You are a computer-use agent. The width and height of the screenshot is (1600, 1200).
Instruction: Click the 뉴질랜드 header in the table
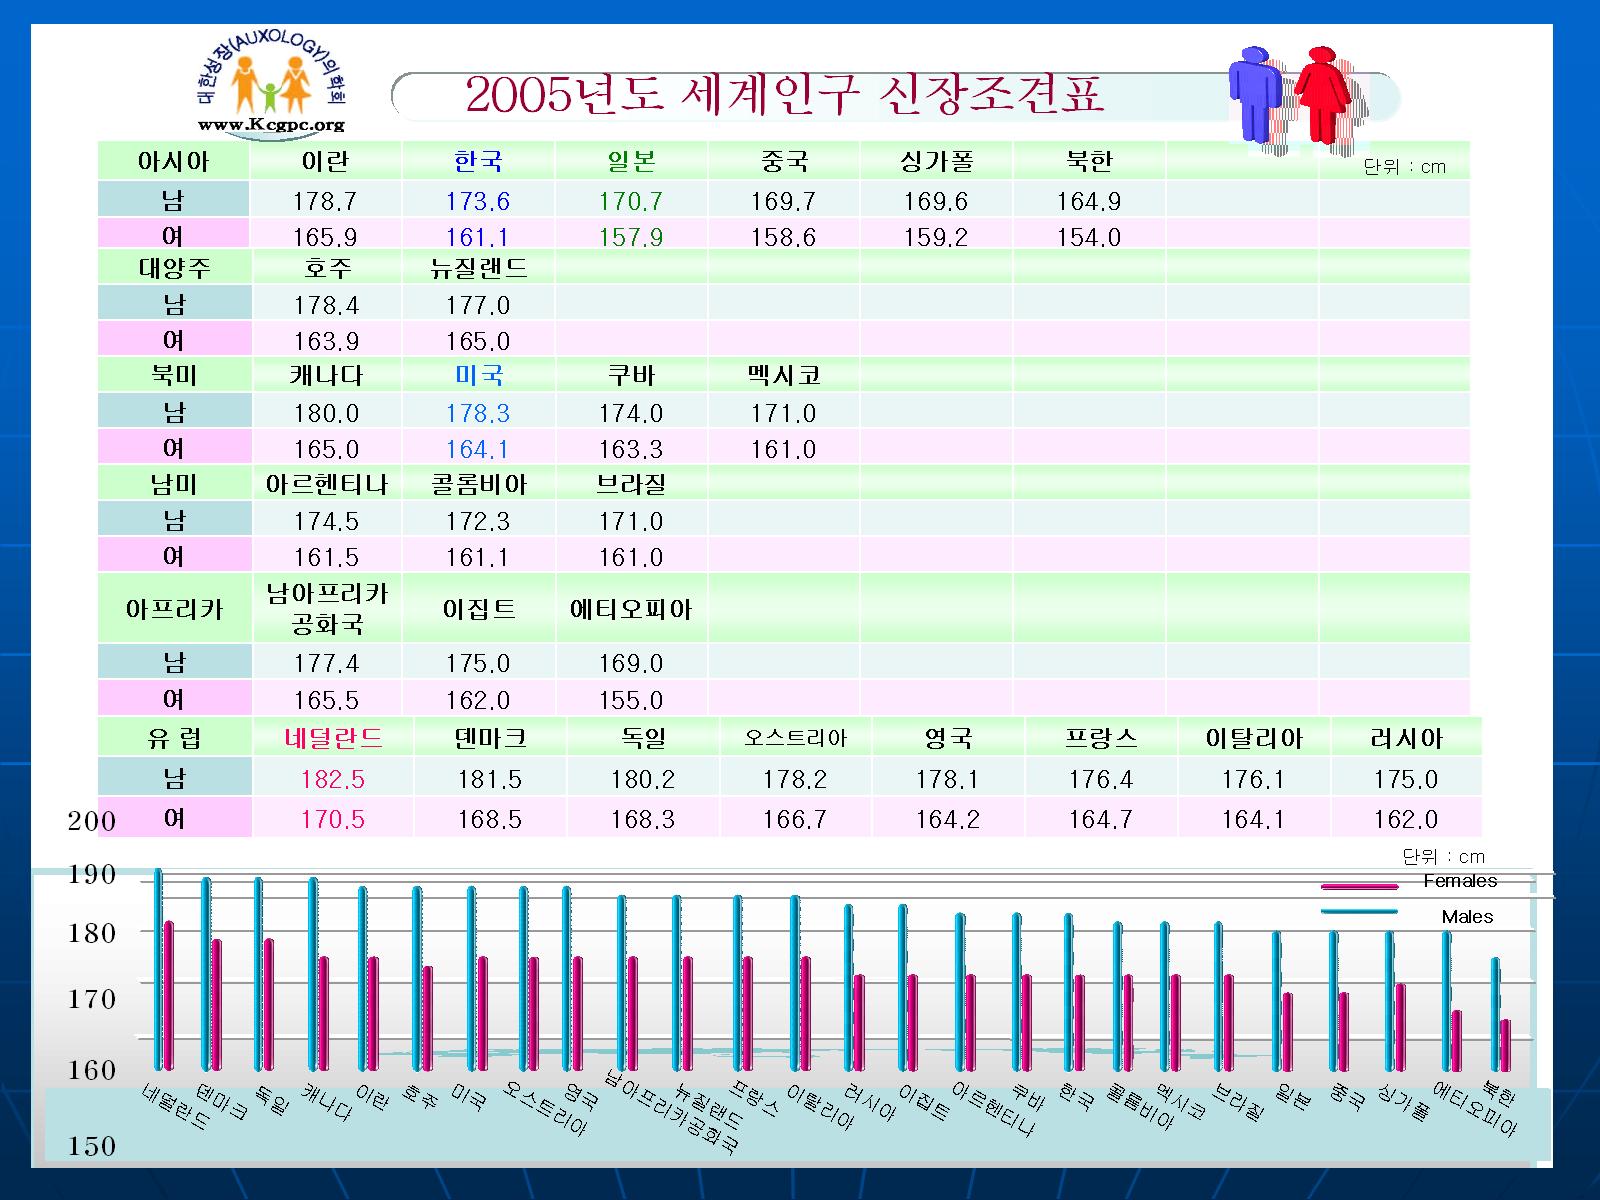[x=478, y=268]
